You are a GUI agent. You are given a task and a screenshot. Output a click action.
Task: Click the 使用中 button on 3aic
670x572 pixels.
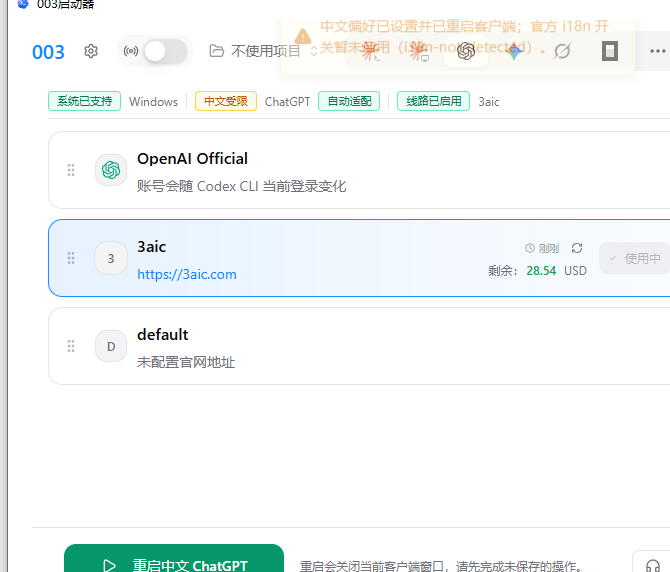click(x=635, y=258)
